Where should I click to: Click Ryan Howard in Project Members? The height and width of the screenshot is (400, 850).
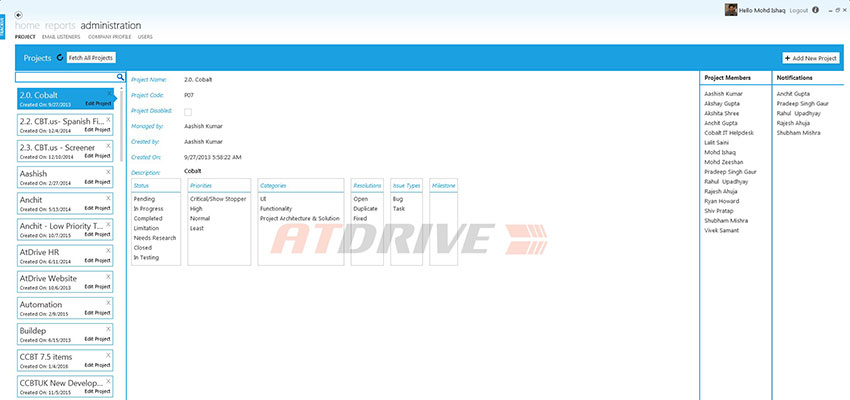coord(721,201)
